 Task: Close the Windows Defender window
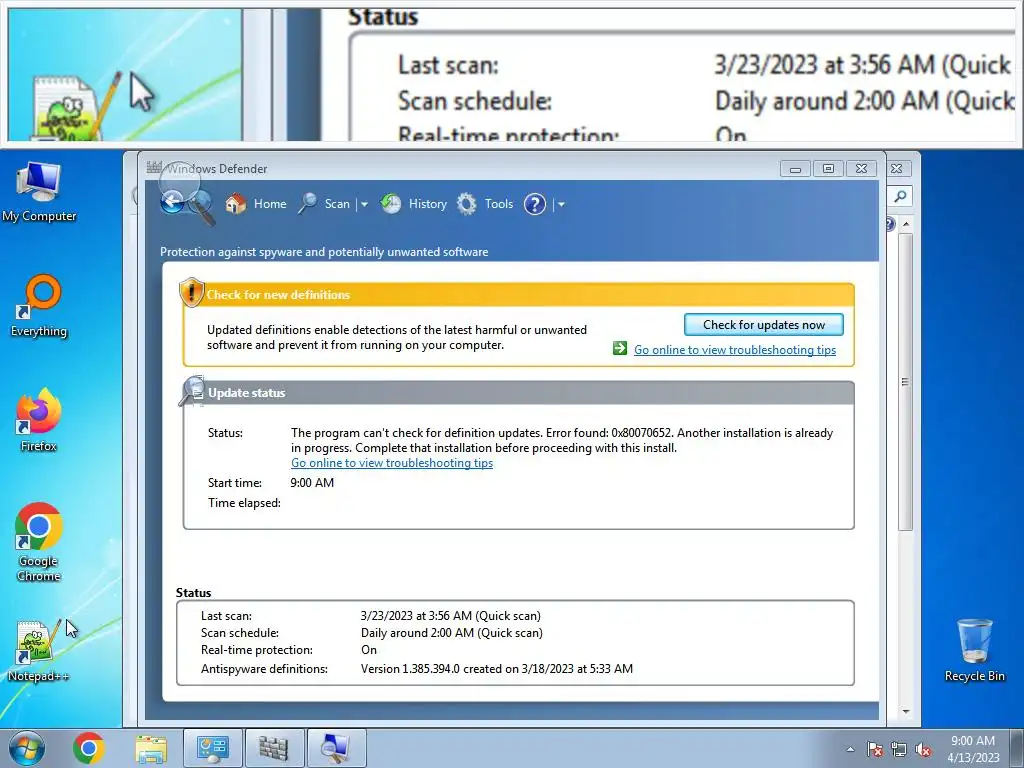(861, 168)
